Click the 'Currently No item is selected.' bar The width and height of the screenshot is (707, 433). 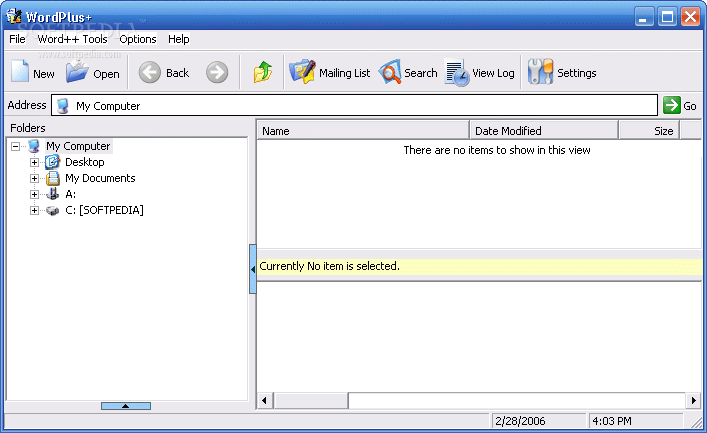coord(479,266)
